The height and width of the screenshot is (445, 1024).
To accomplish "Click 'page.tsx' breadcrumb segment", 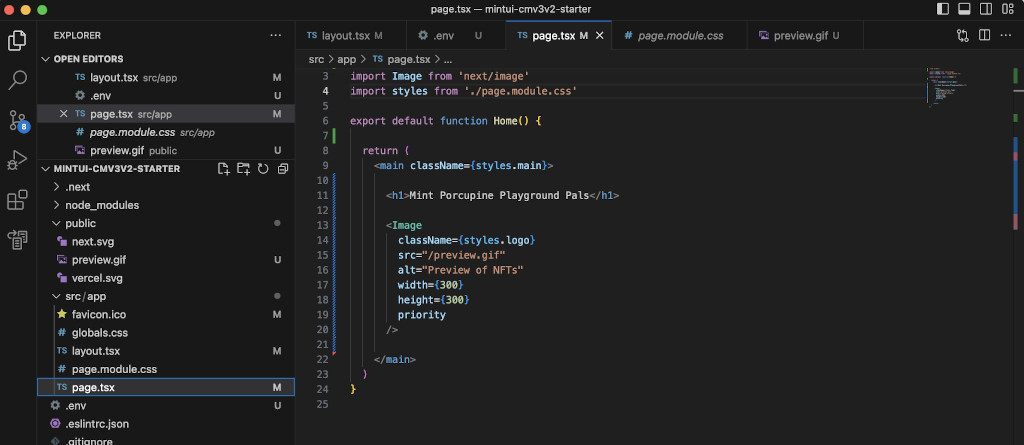I will tap(402, 59).
